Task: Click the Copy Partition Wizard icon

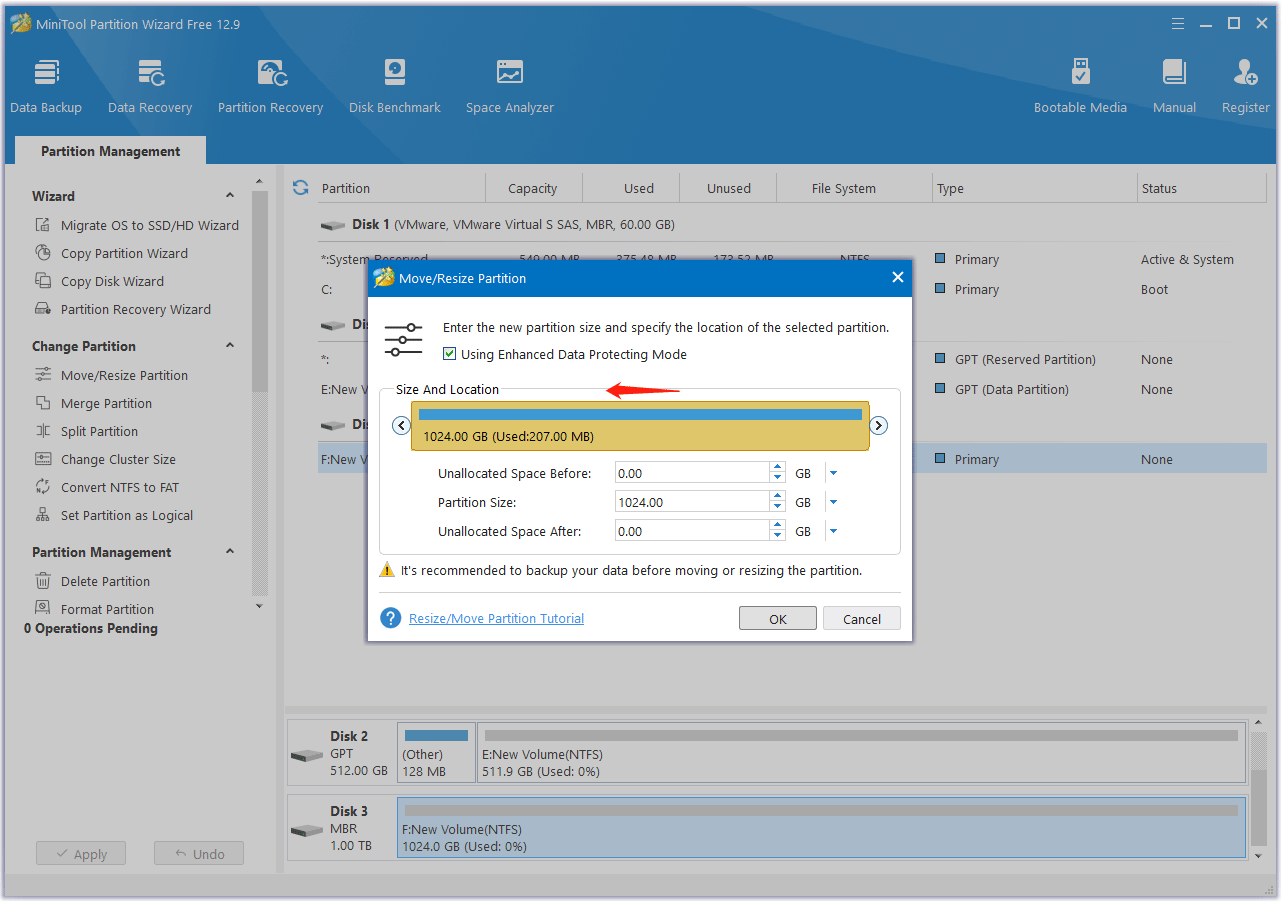Action: pyautogui.click(x=43, y=253)
